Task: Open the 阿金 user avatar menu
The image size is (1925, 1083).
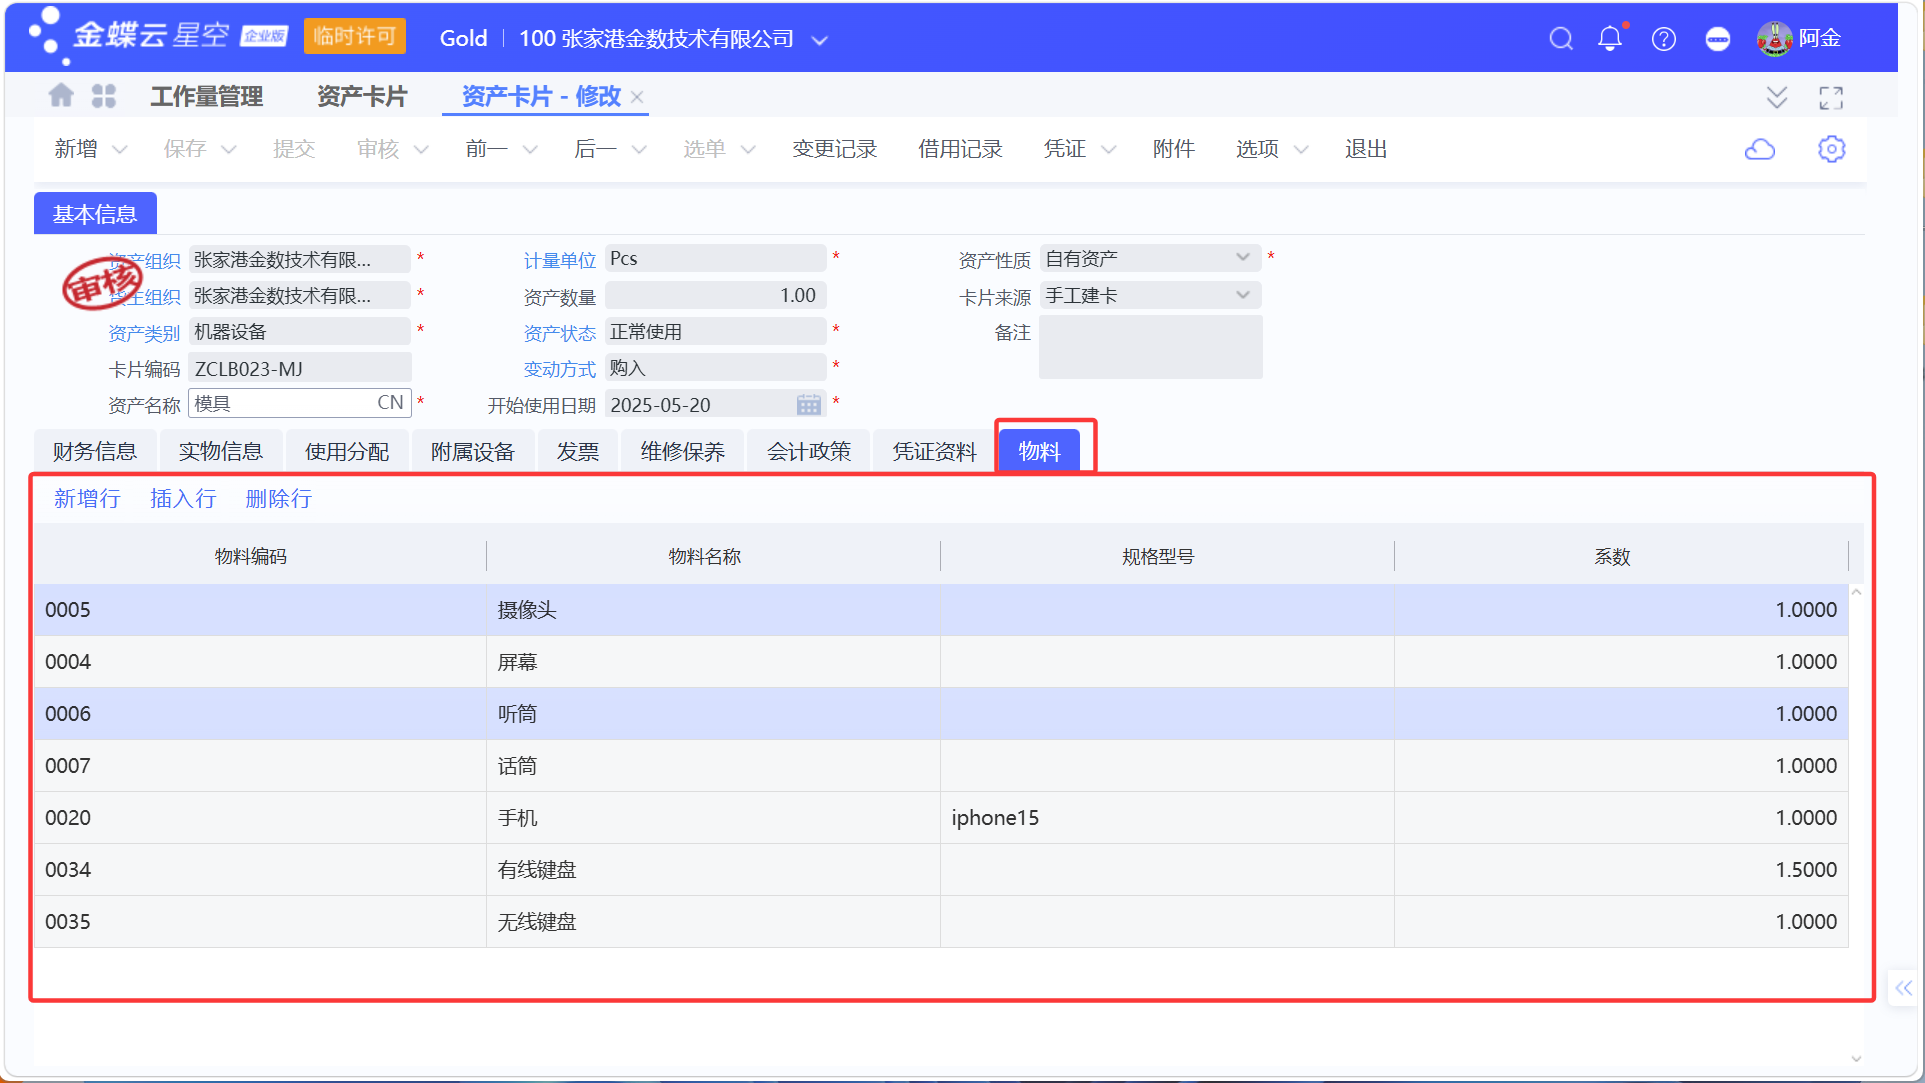Action: click(x=1799, y=39)
